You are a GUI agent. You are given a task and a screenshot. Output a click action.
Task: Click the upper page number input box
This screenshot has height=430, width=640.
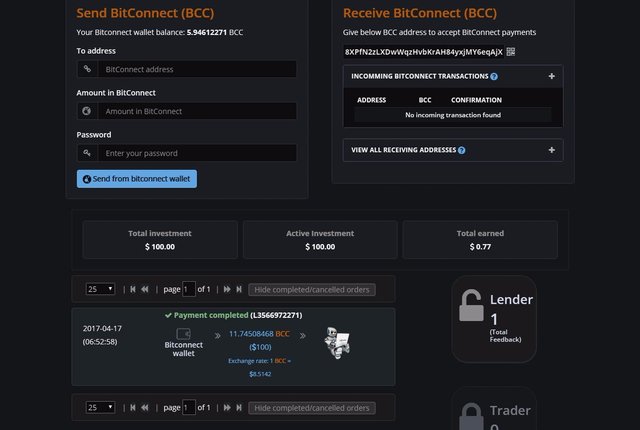tap(189, 289)
